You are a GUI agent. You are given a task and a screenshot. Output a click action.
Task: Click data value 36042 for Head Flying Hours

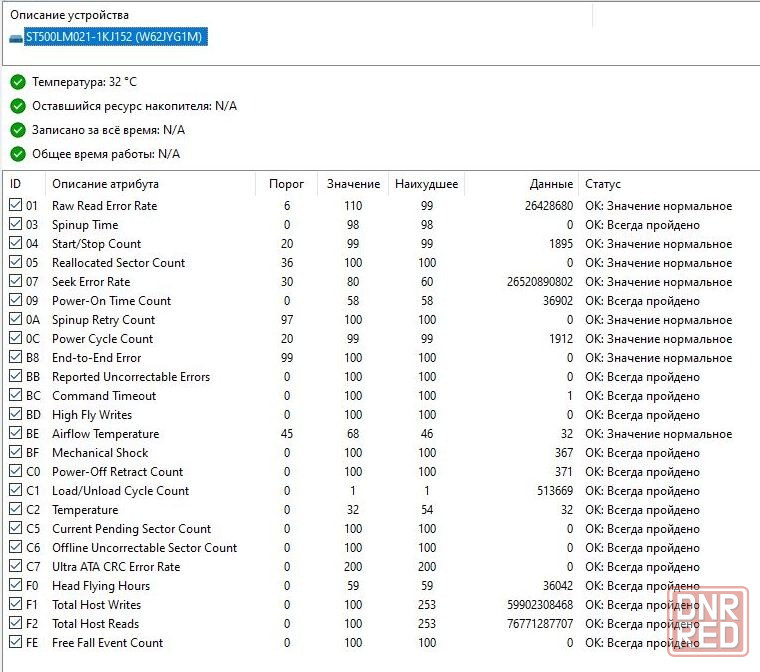pos(558,586)
